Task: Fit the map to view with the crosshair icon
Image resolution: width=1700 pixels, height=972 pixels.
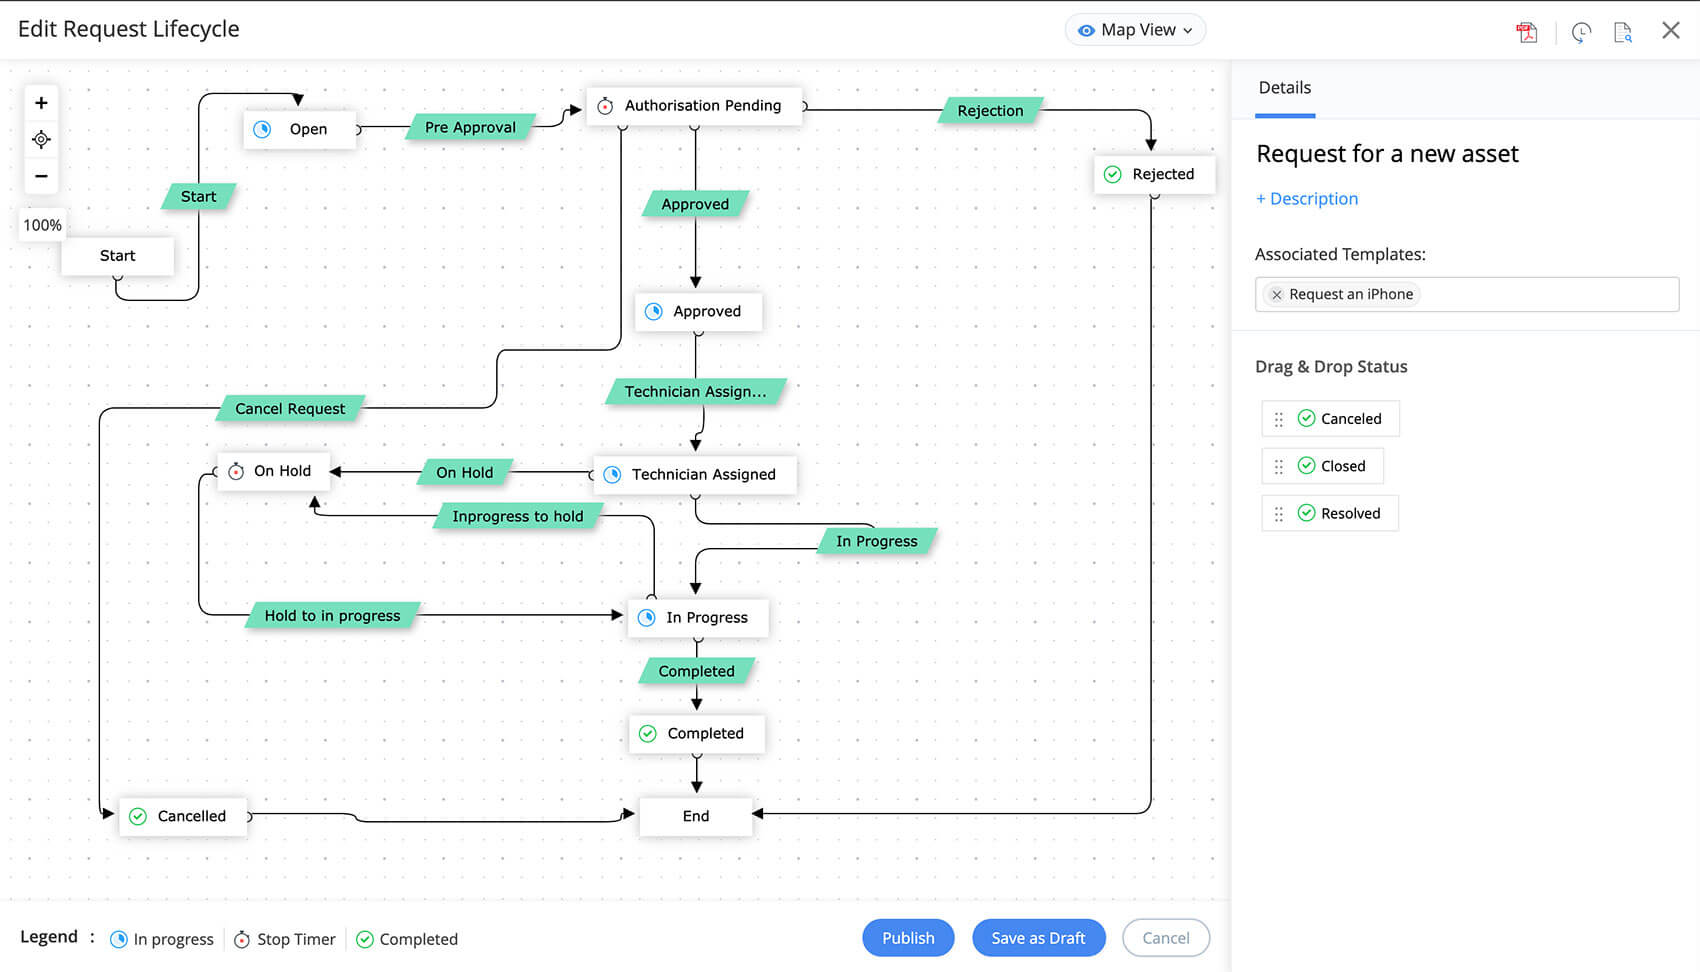Action: [41, 139]
